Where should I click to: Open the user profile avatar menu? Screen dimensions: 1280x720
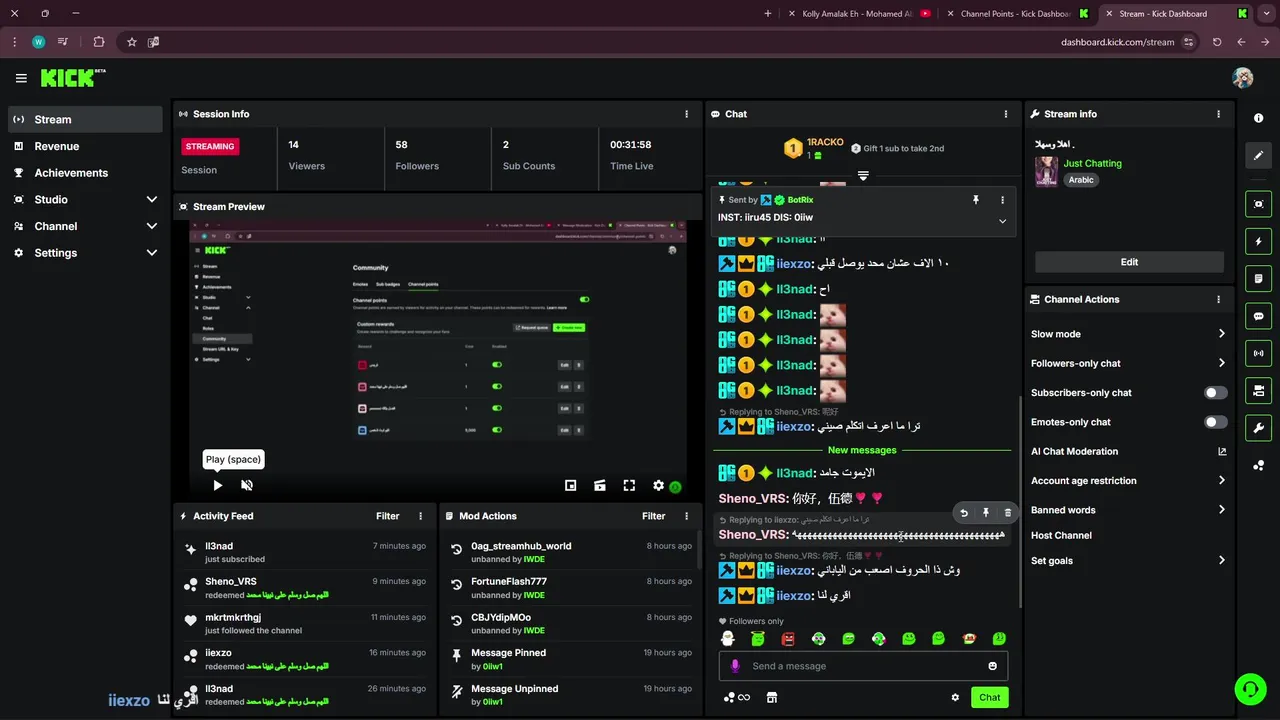(x=1242, y=78)
